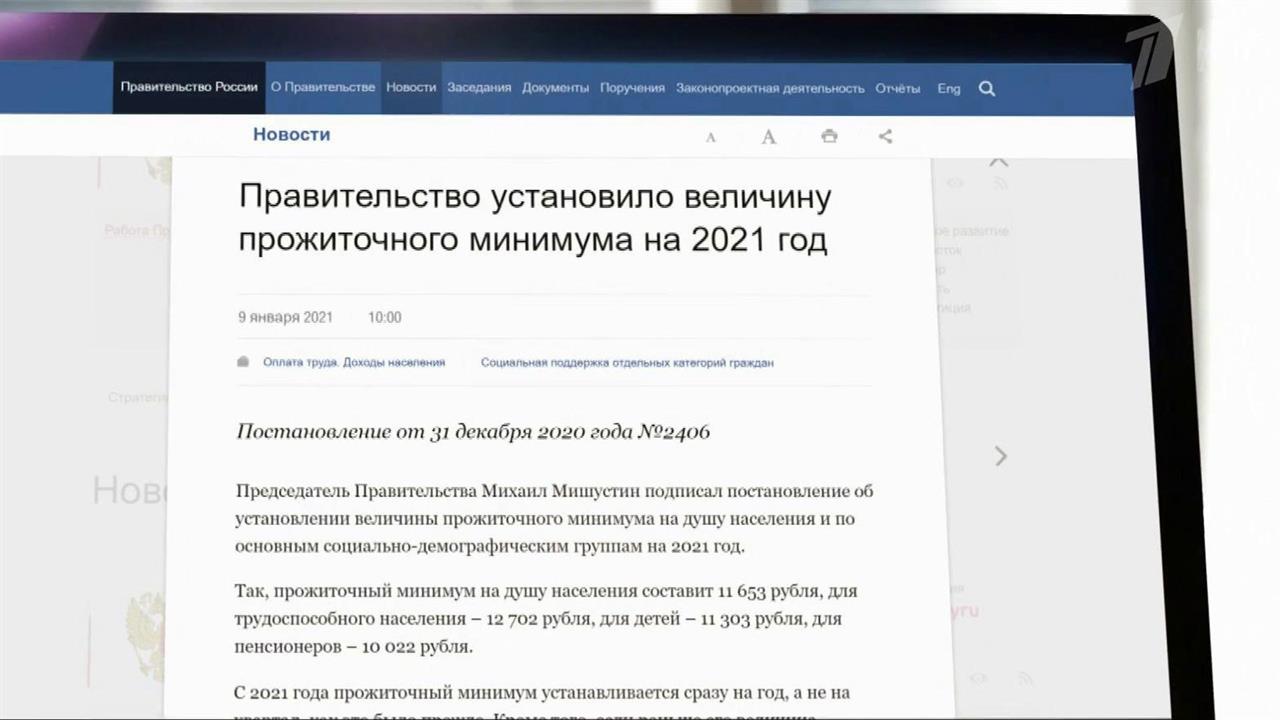This screenshot has width=1280, height=720.
Task: Open Законопроектная деятельность section
Action: click(770, 88)
